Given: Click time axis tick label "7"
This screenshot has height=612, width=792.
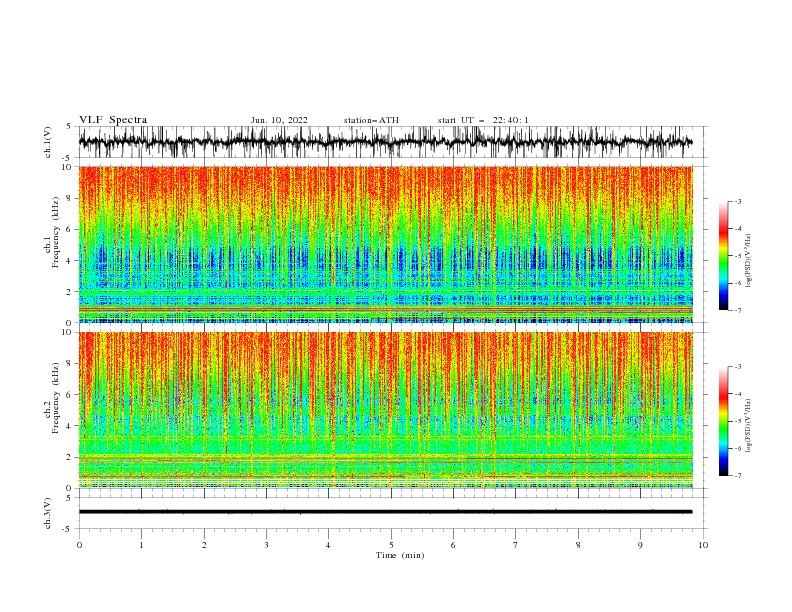Looking at the screenshot, I should click(x=516, y=545).
